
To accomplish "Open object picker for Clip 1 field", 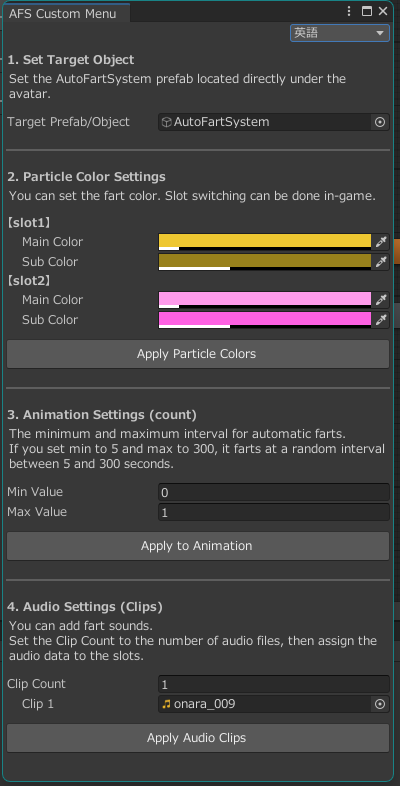I will pyautogui.click(x=380, y=704).
